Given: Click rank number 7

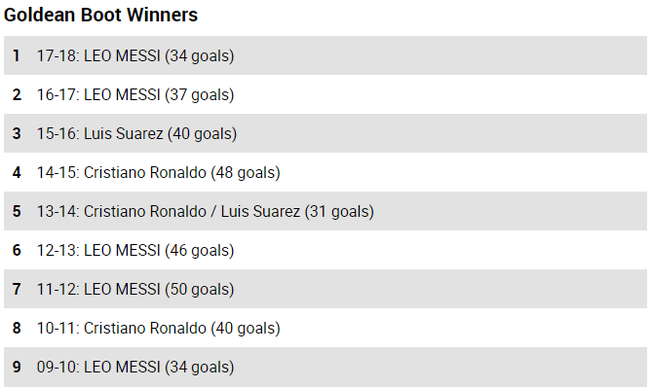Looking at the screenshot, I should tap(17, 289).
